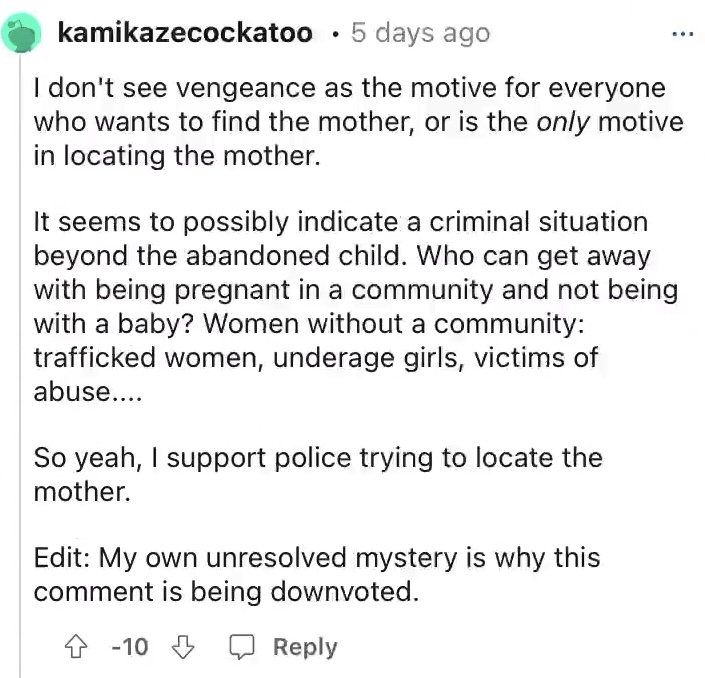Open the kamikazecockatoo user profile link
This screenshot has width=705, height=678.
coord(185,33)
